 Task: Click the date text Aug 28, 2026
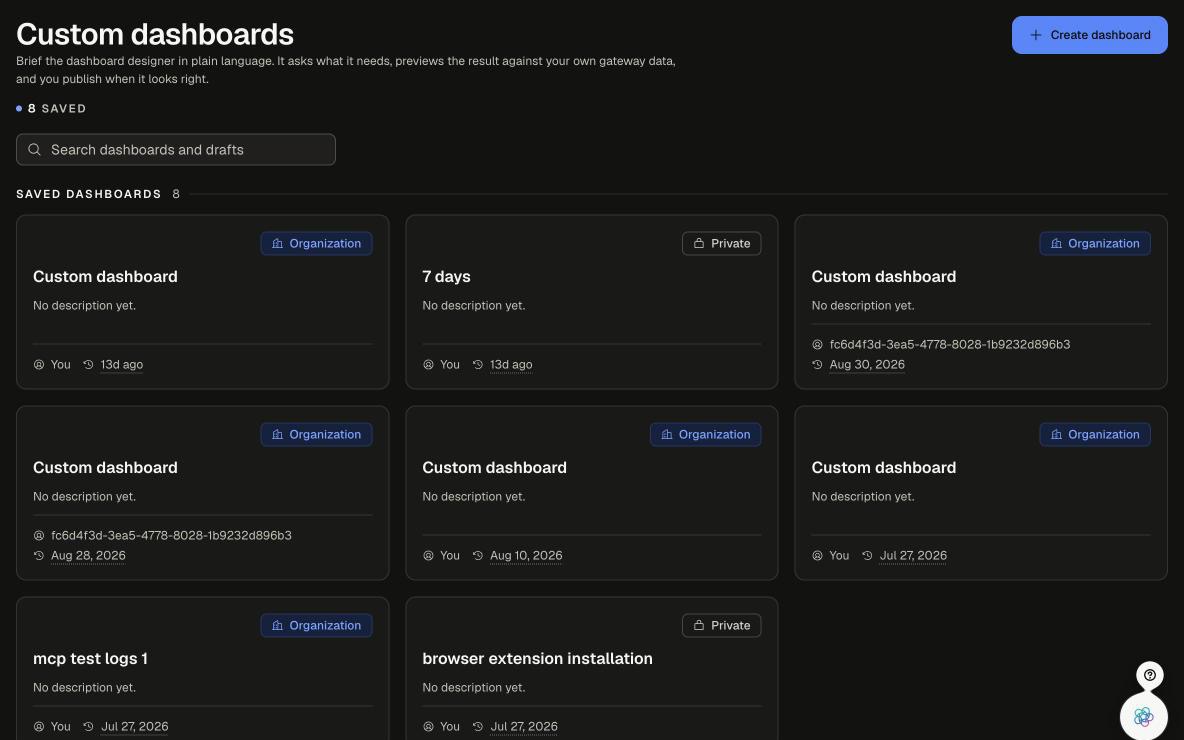pyautogui.click(x=88, y=556)
